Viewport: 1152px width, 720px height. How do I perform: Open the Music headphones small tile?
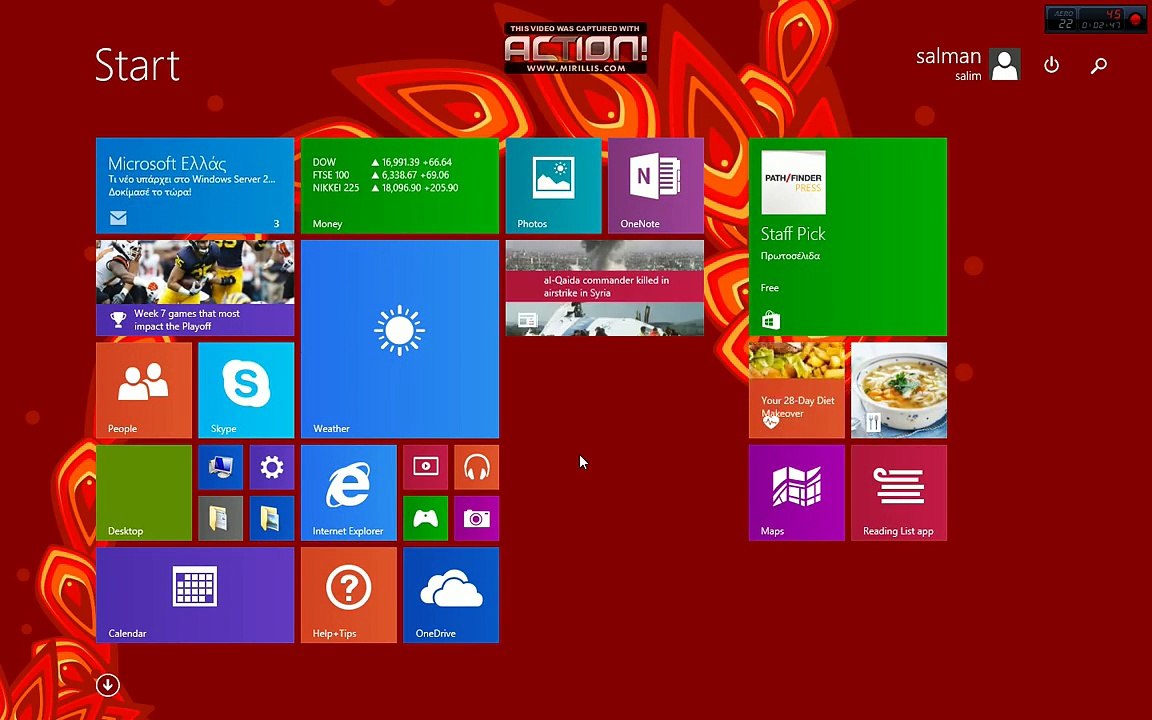pos(477,467)
